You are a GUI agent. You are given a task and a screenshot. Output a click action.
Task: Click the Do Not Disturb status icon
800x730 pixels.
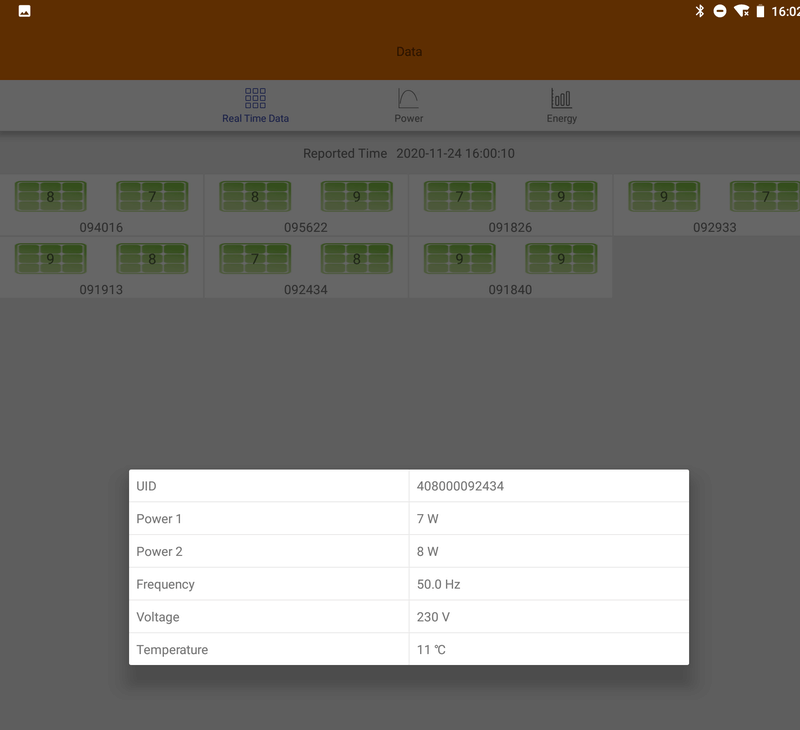tap(720, 11)
